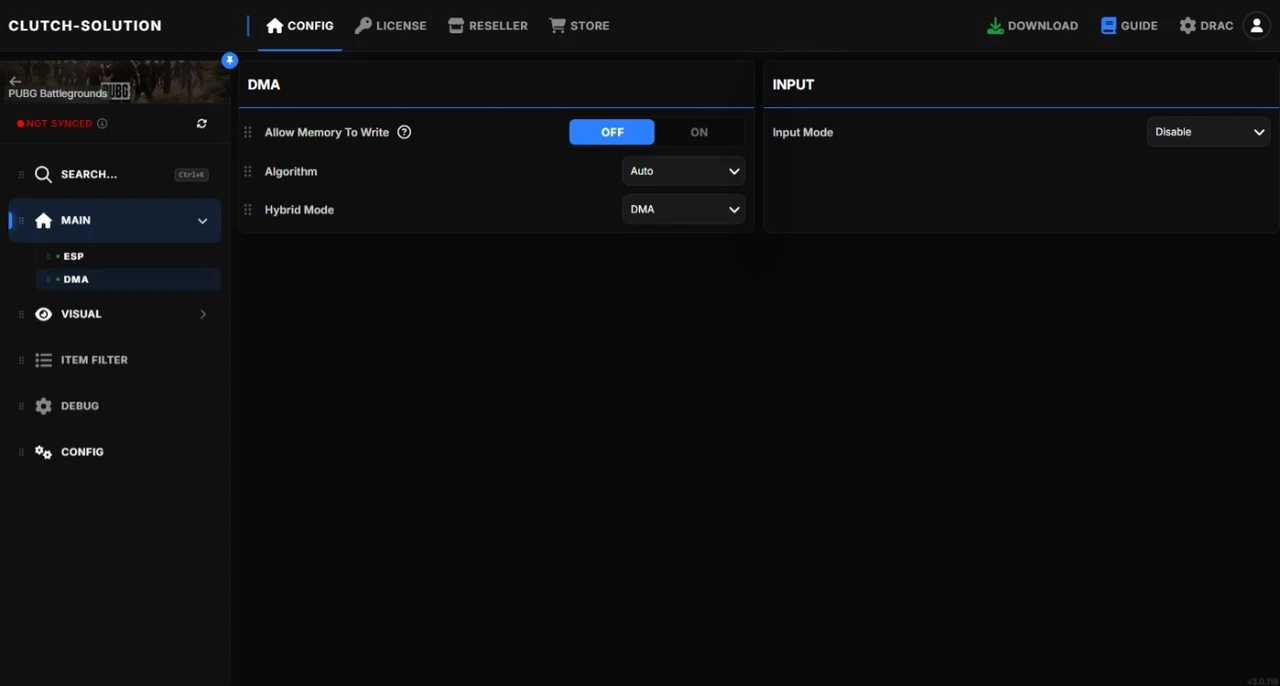Set Allow Memory To Write to OFF
The image size is (1280, 686).
point(612,132)
